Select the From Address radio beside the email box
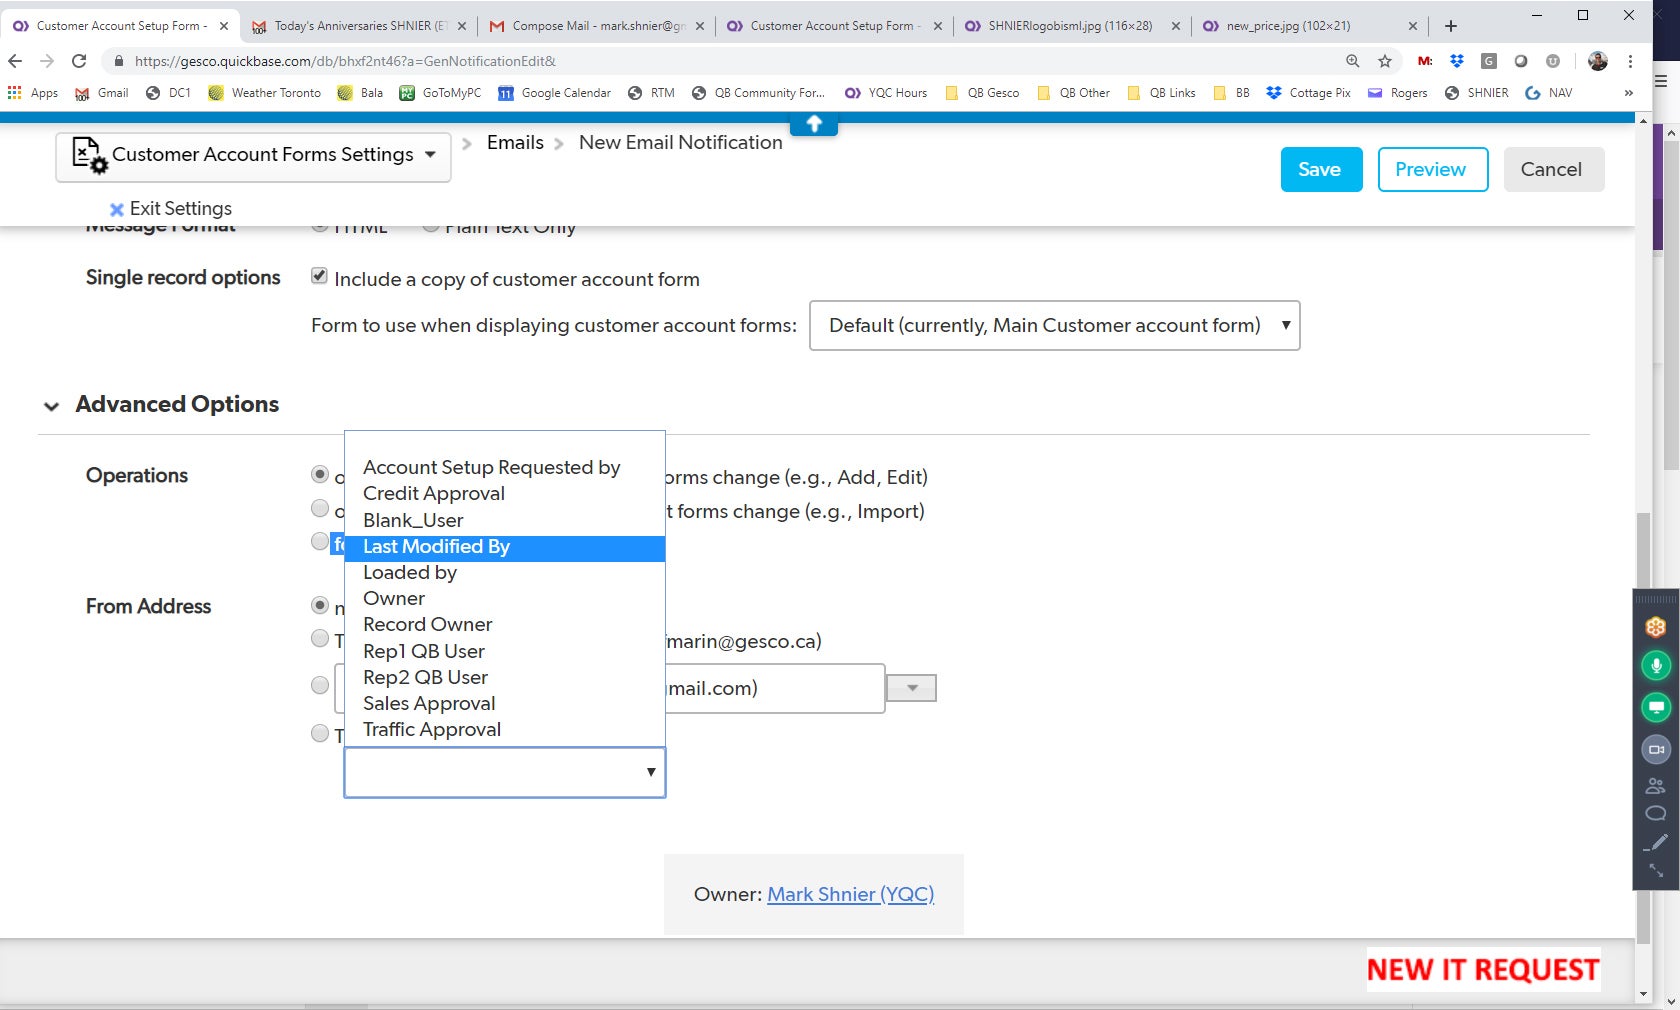 (x=320, y=685)
